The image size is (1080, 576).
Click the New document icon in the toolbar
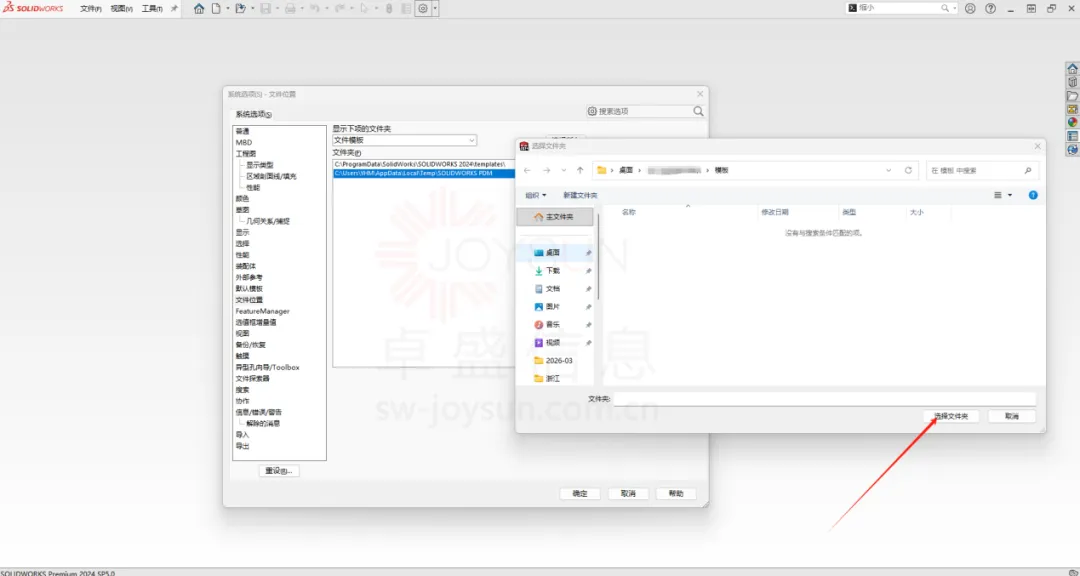[215, 8]
